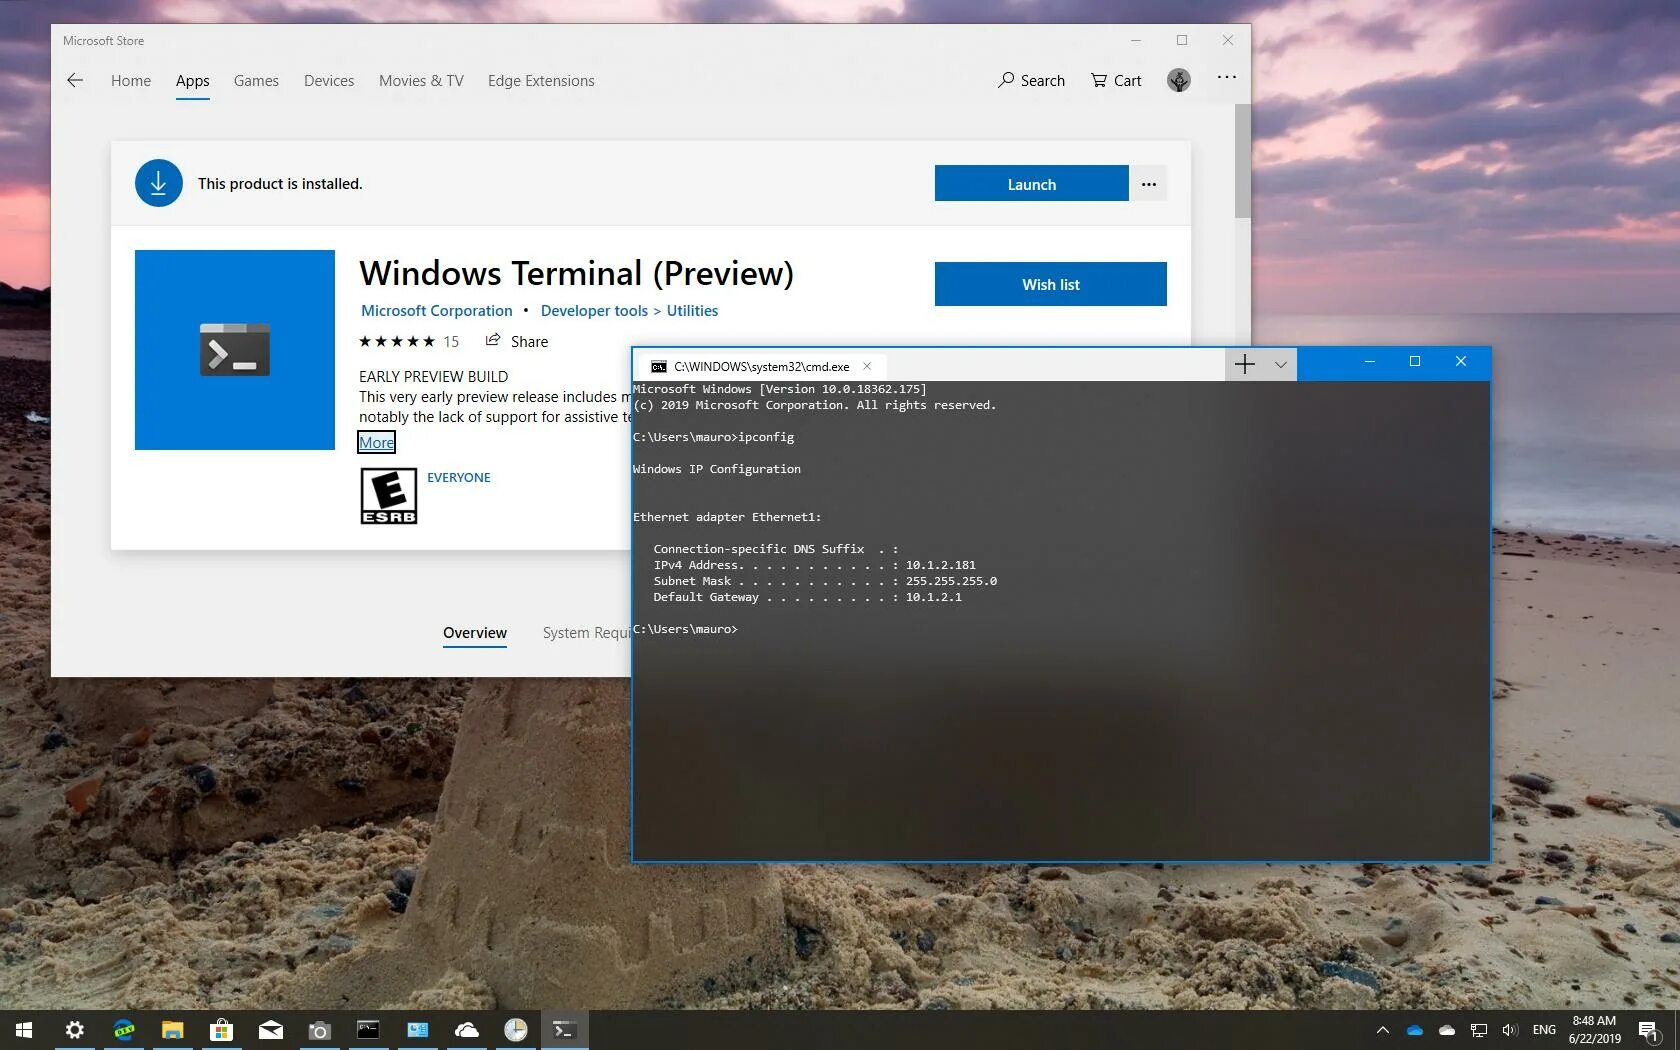Open the volume control
Screen dimensions: 1680x1050
[1510, 1030]
